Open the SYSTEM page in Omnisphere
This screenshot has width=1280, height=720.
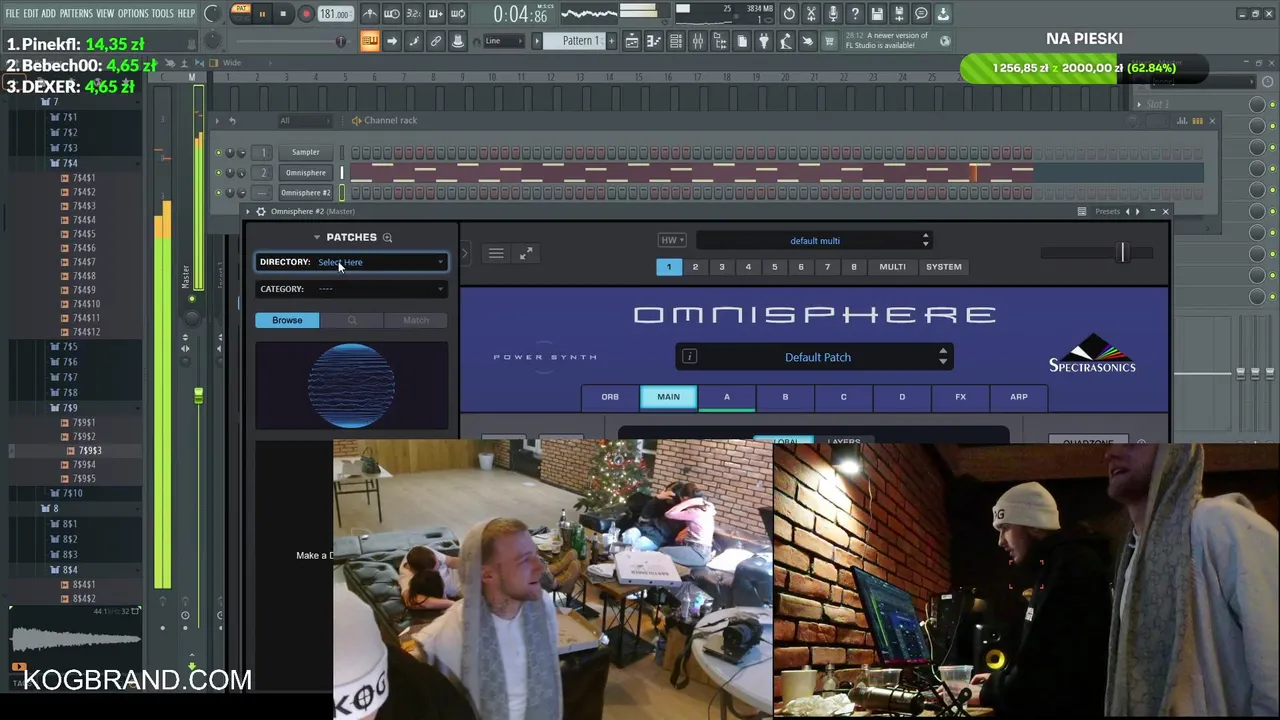tap(944, 267)
